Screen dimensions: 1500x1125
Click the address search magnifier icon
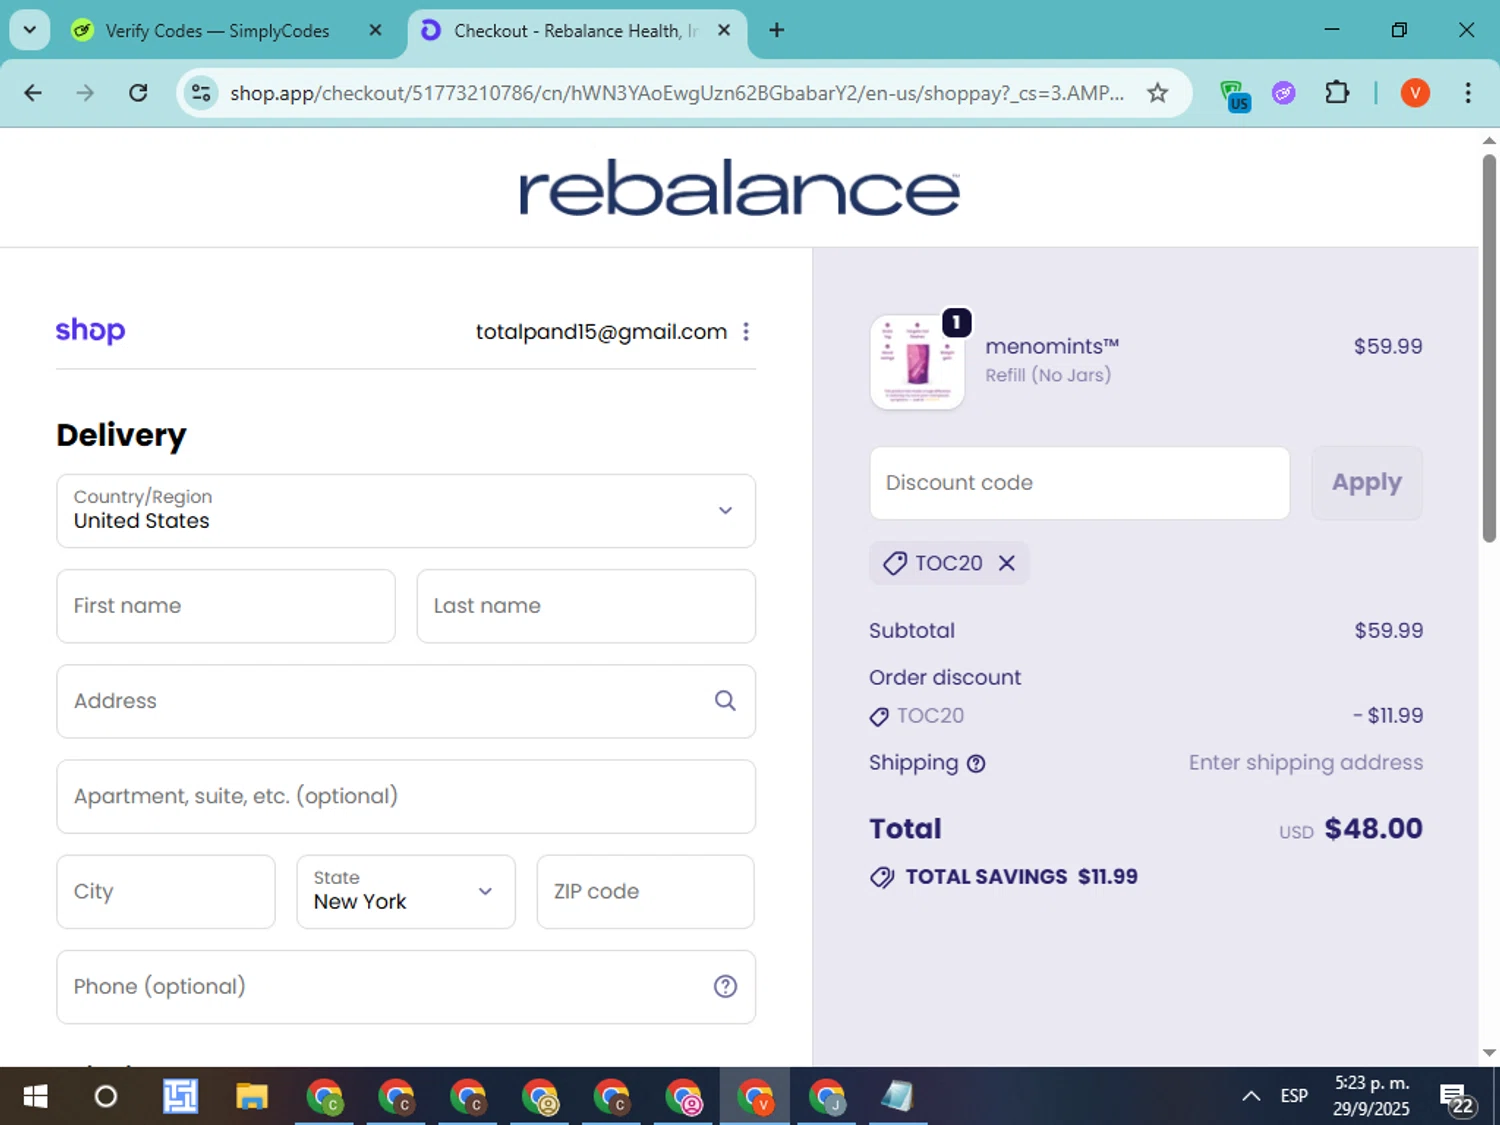click(x=725, y=701)
